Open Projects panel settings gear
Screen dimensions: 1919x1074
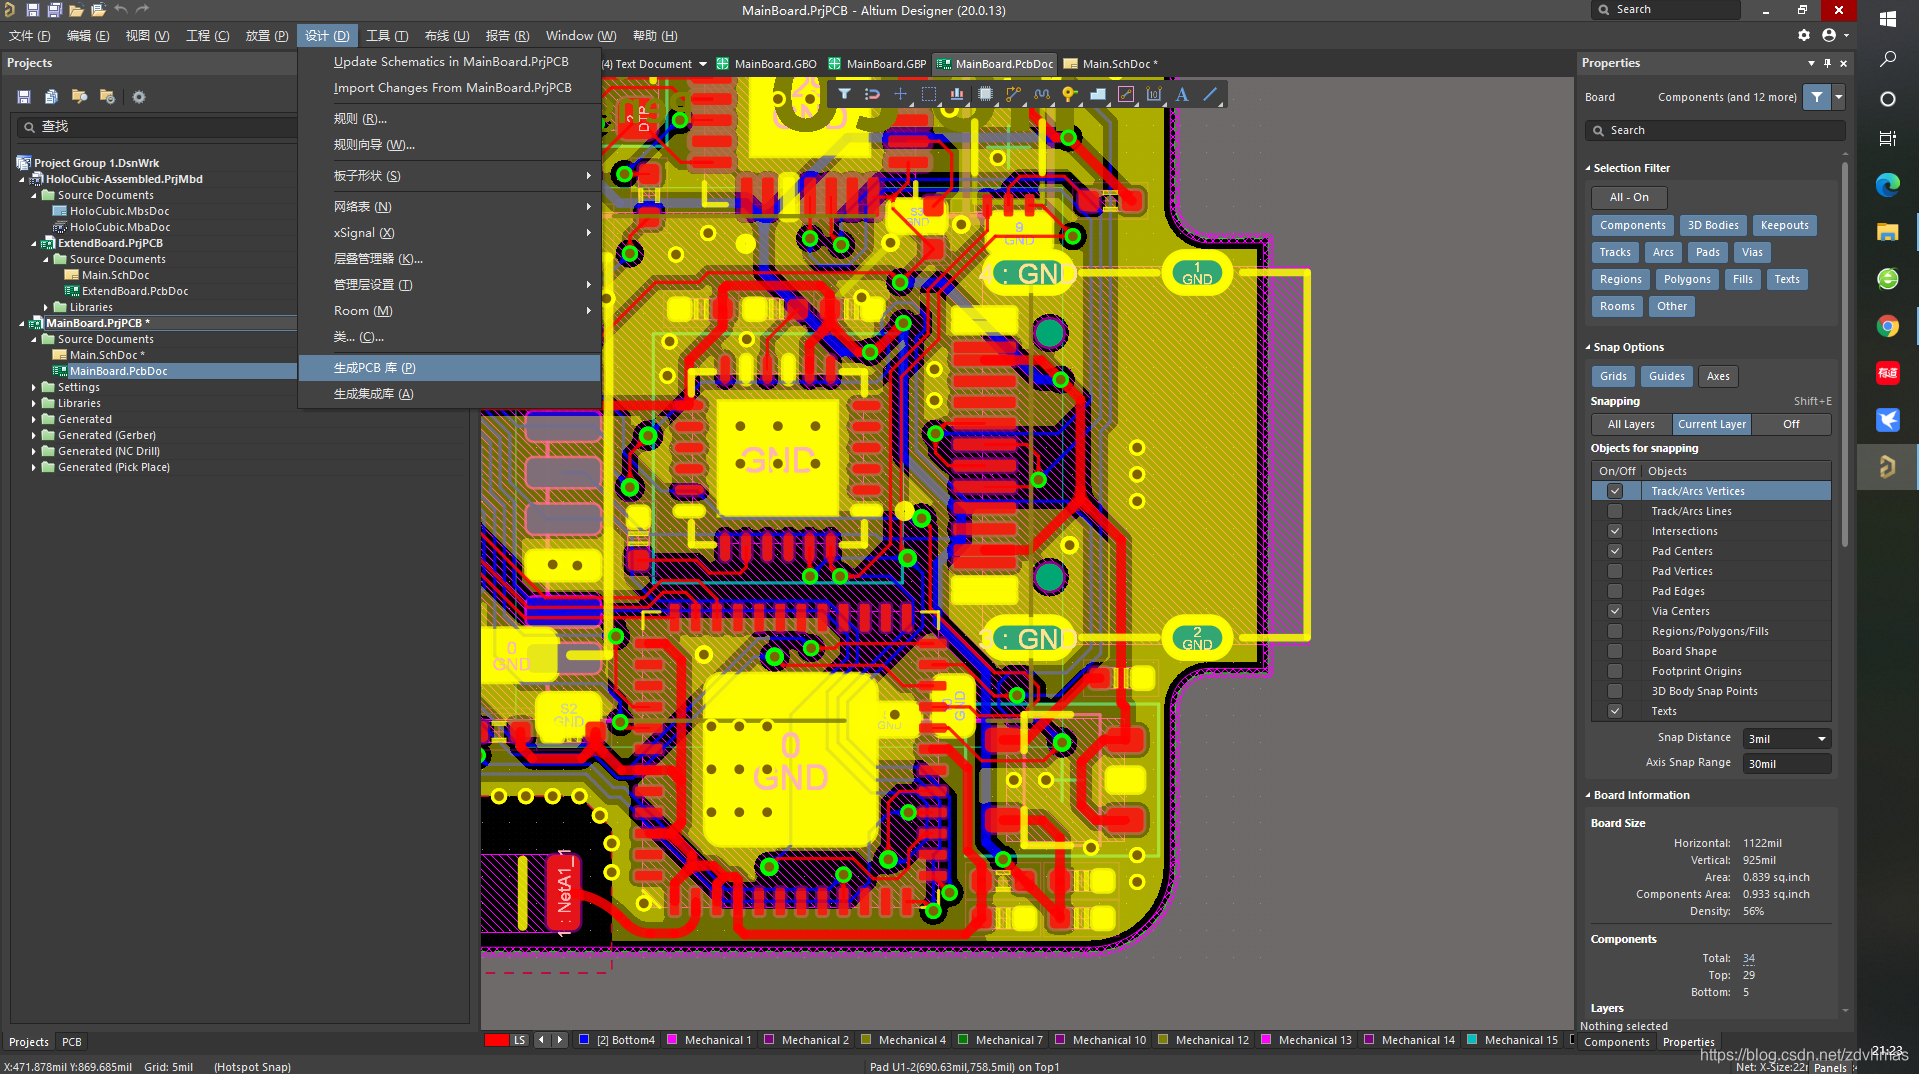point(139,97)
